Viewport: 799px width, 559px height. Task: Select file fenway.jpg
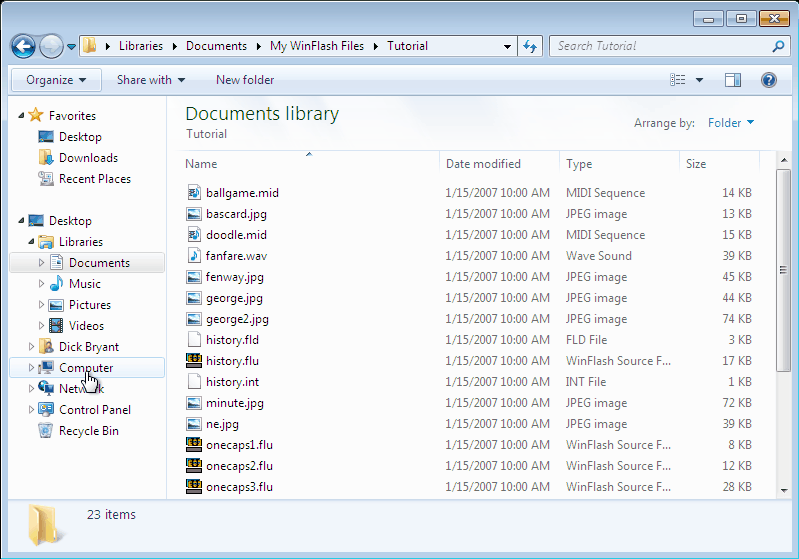[x=234, y=277]
